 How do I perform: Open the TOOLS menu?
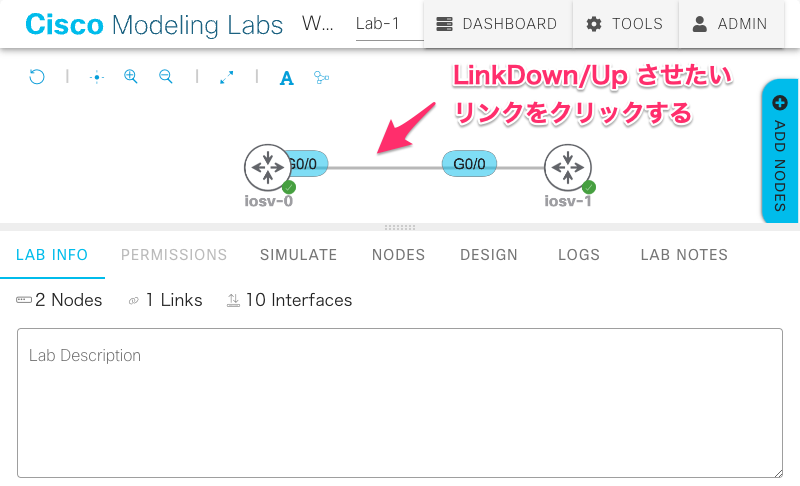click(x=626, y=24)
